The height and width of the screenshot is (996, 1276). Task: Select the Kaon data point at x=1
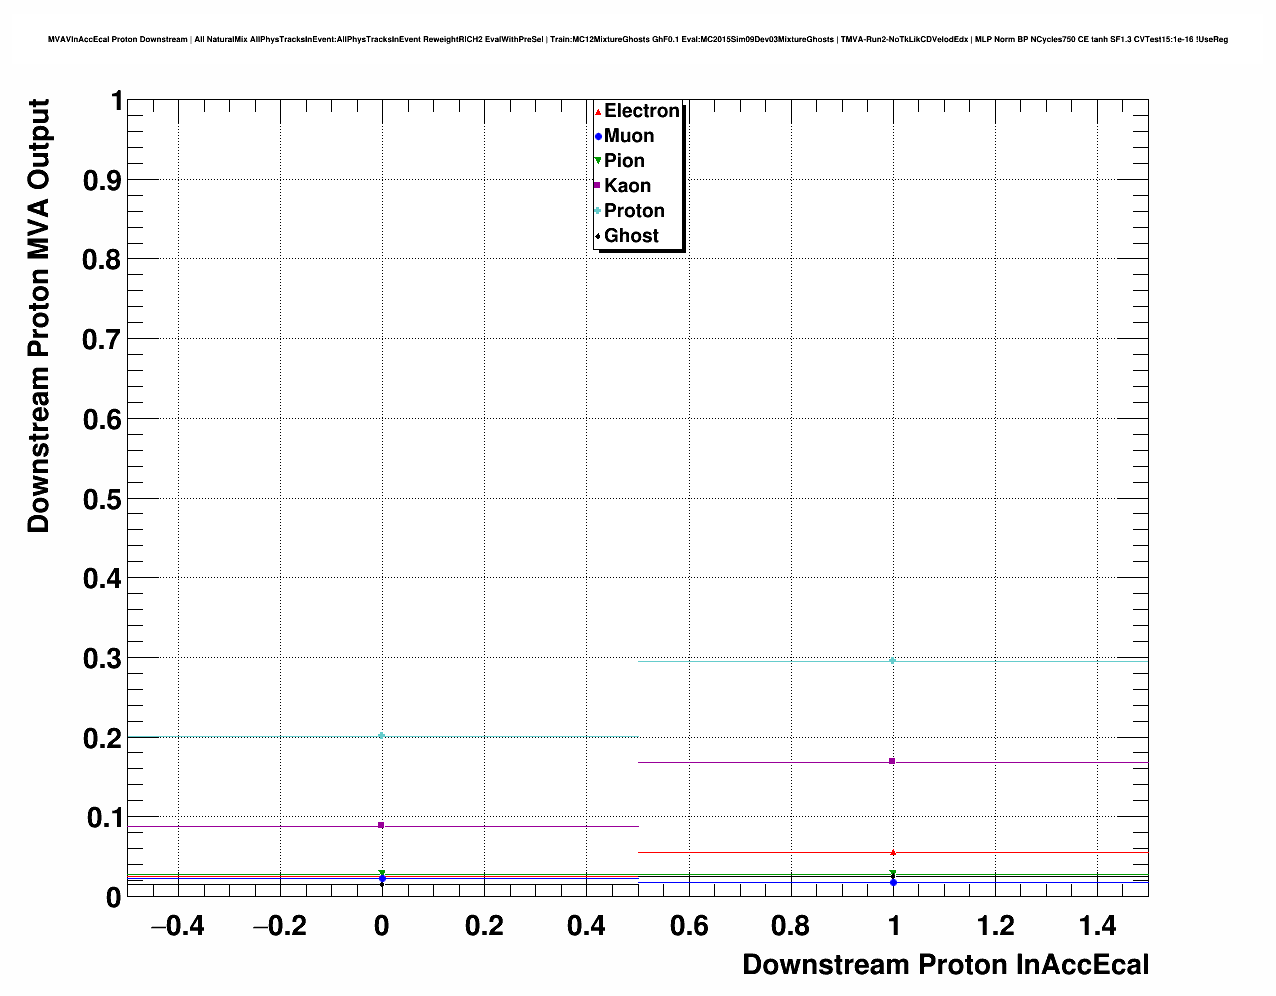point(892,762)
